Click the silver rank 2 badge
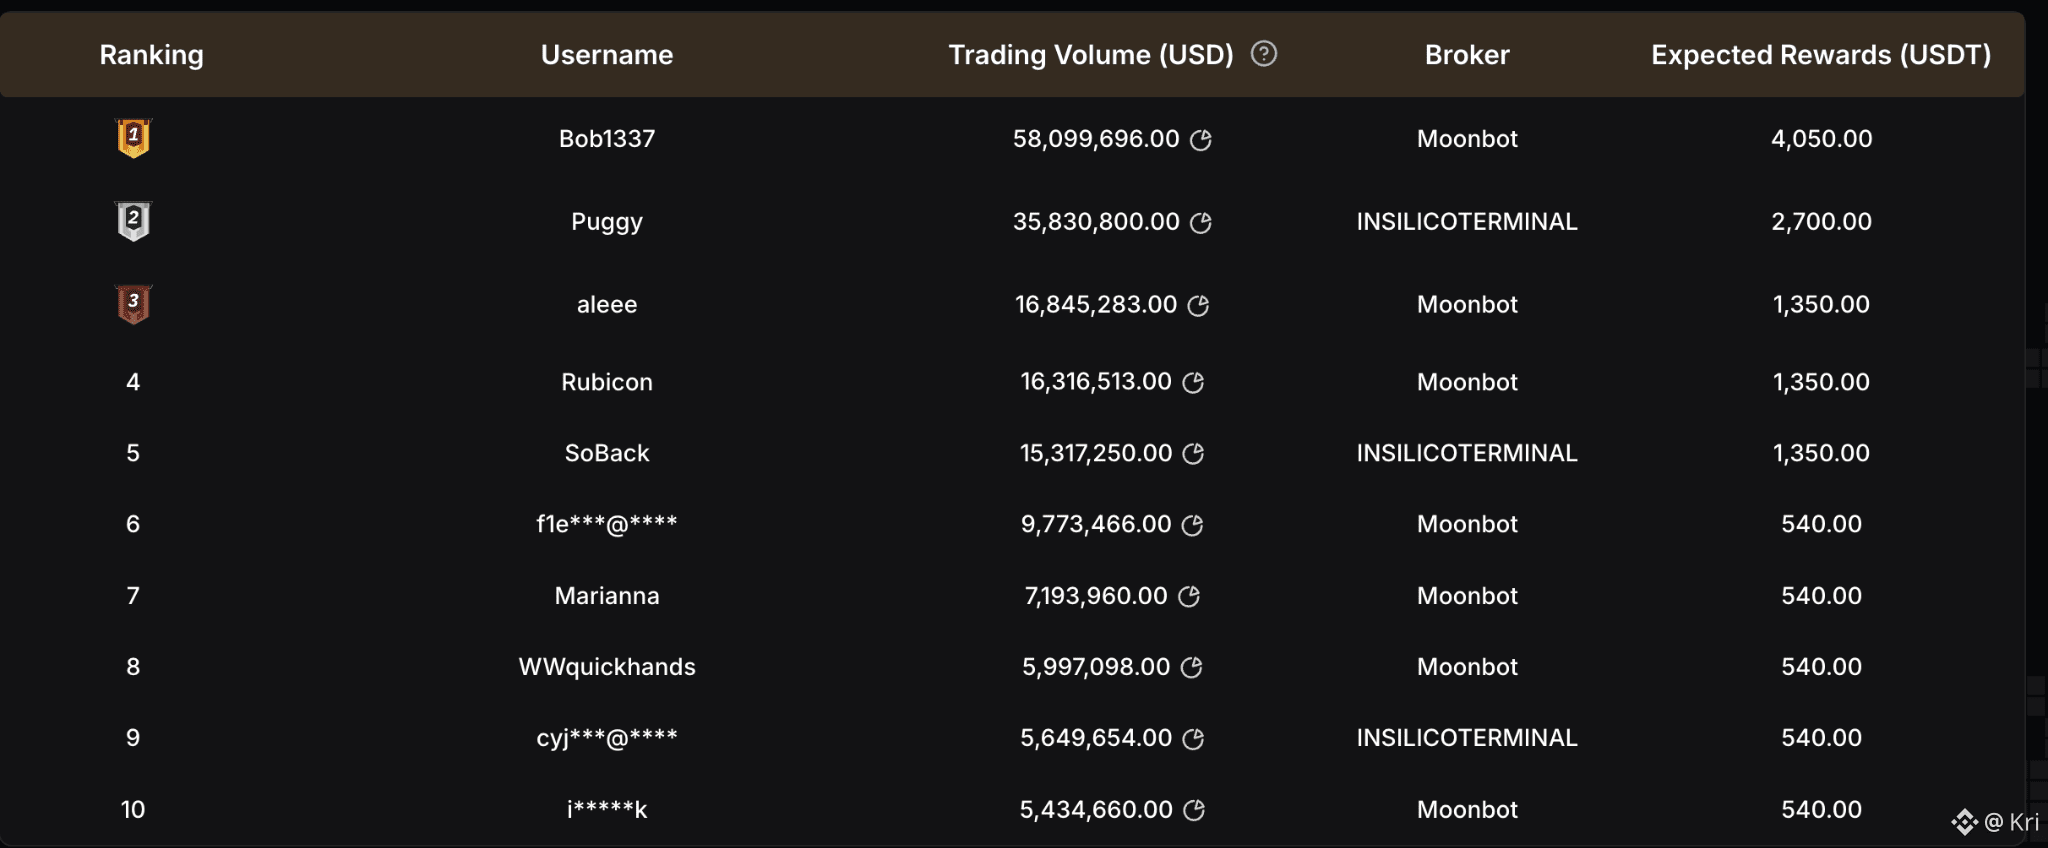 (x=133, y=221)
